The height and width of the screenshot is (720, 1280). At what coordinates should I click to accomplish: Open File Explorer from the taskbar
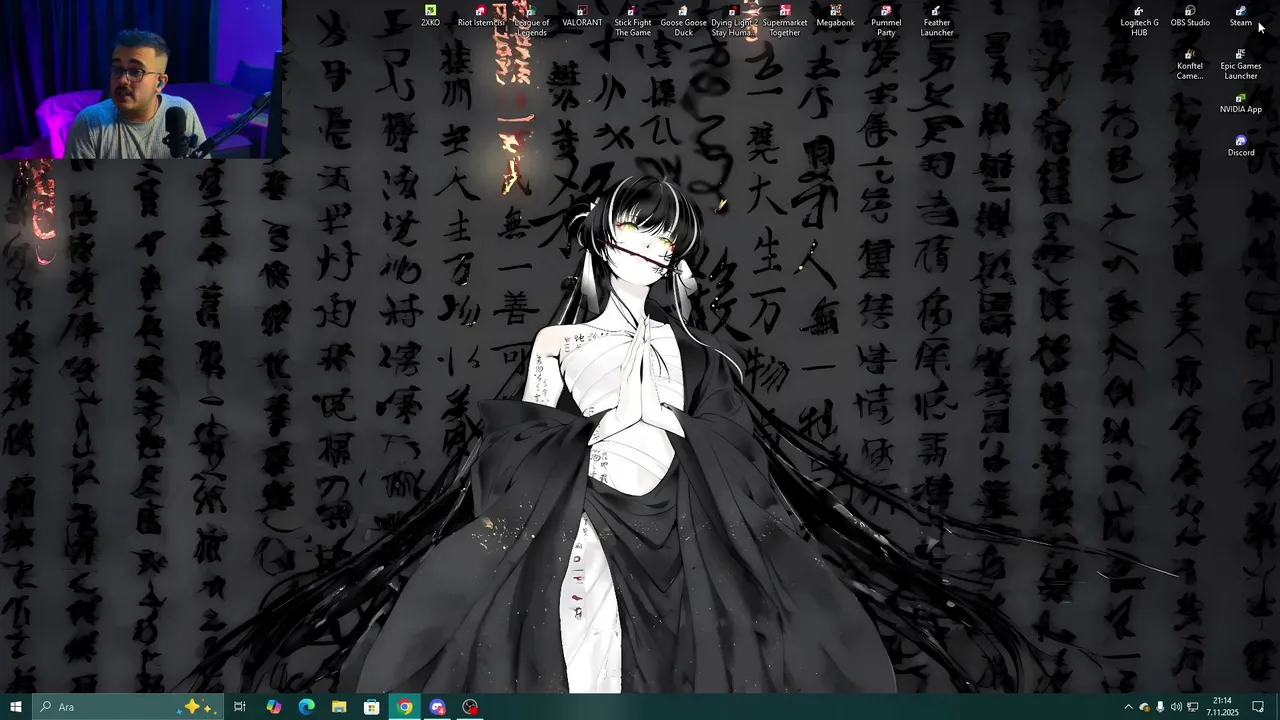(339, 707)
